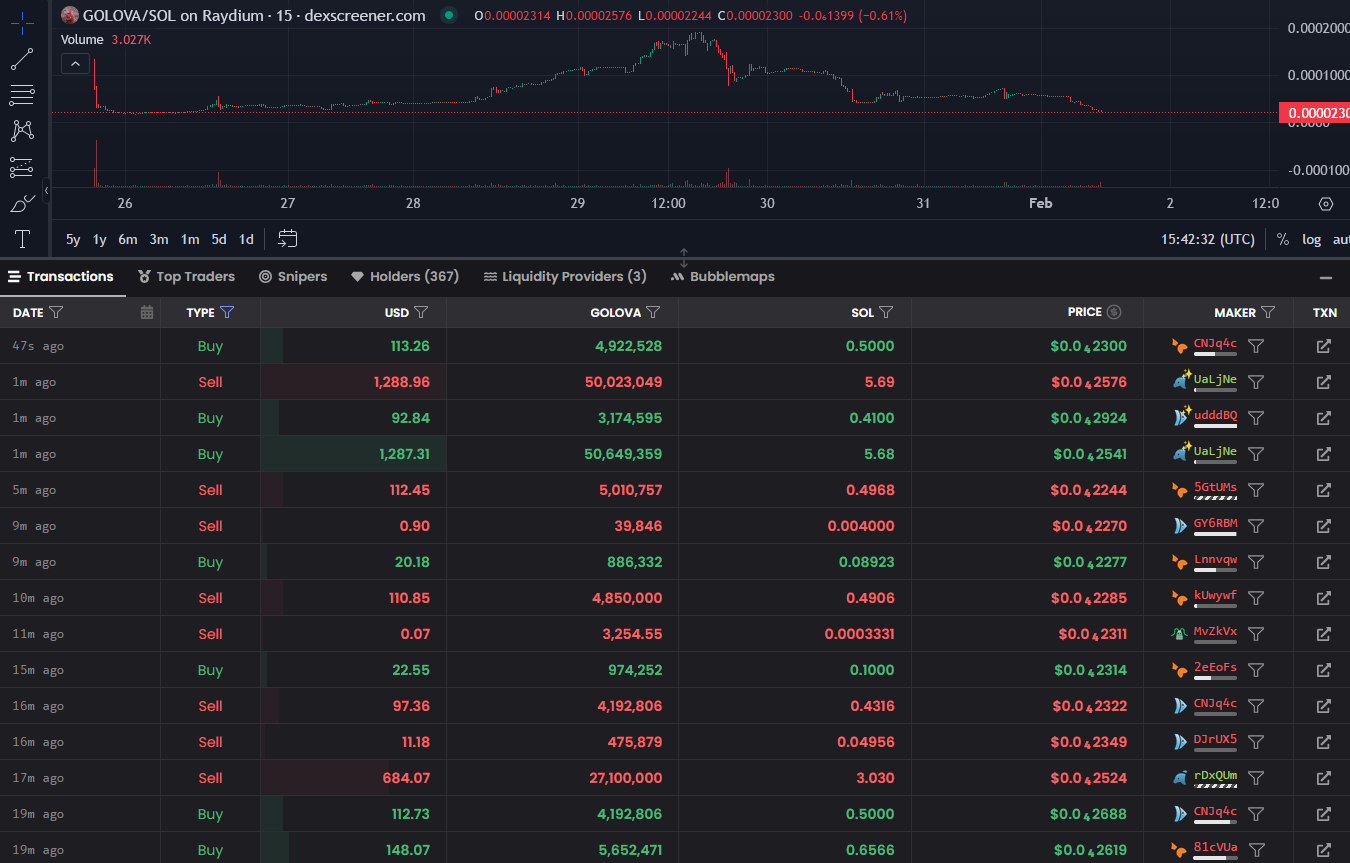Switch to the Top Traders tab
This screenshot has height=863, width=1350.
point(186,277)
